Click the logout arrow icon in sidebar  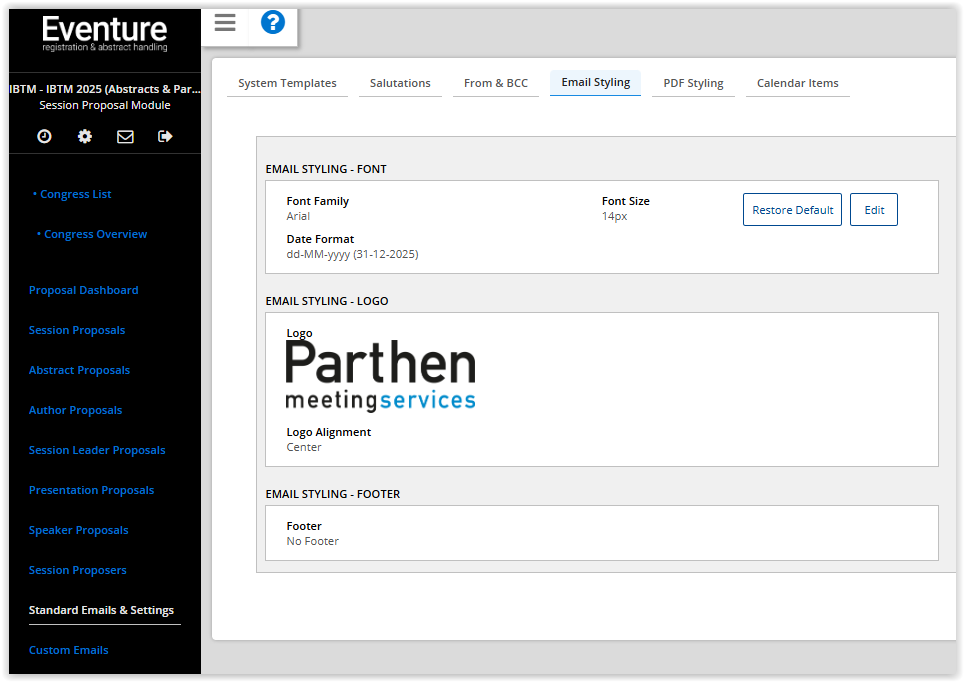(165, 136)
